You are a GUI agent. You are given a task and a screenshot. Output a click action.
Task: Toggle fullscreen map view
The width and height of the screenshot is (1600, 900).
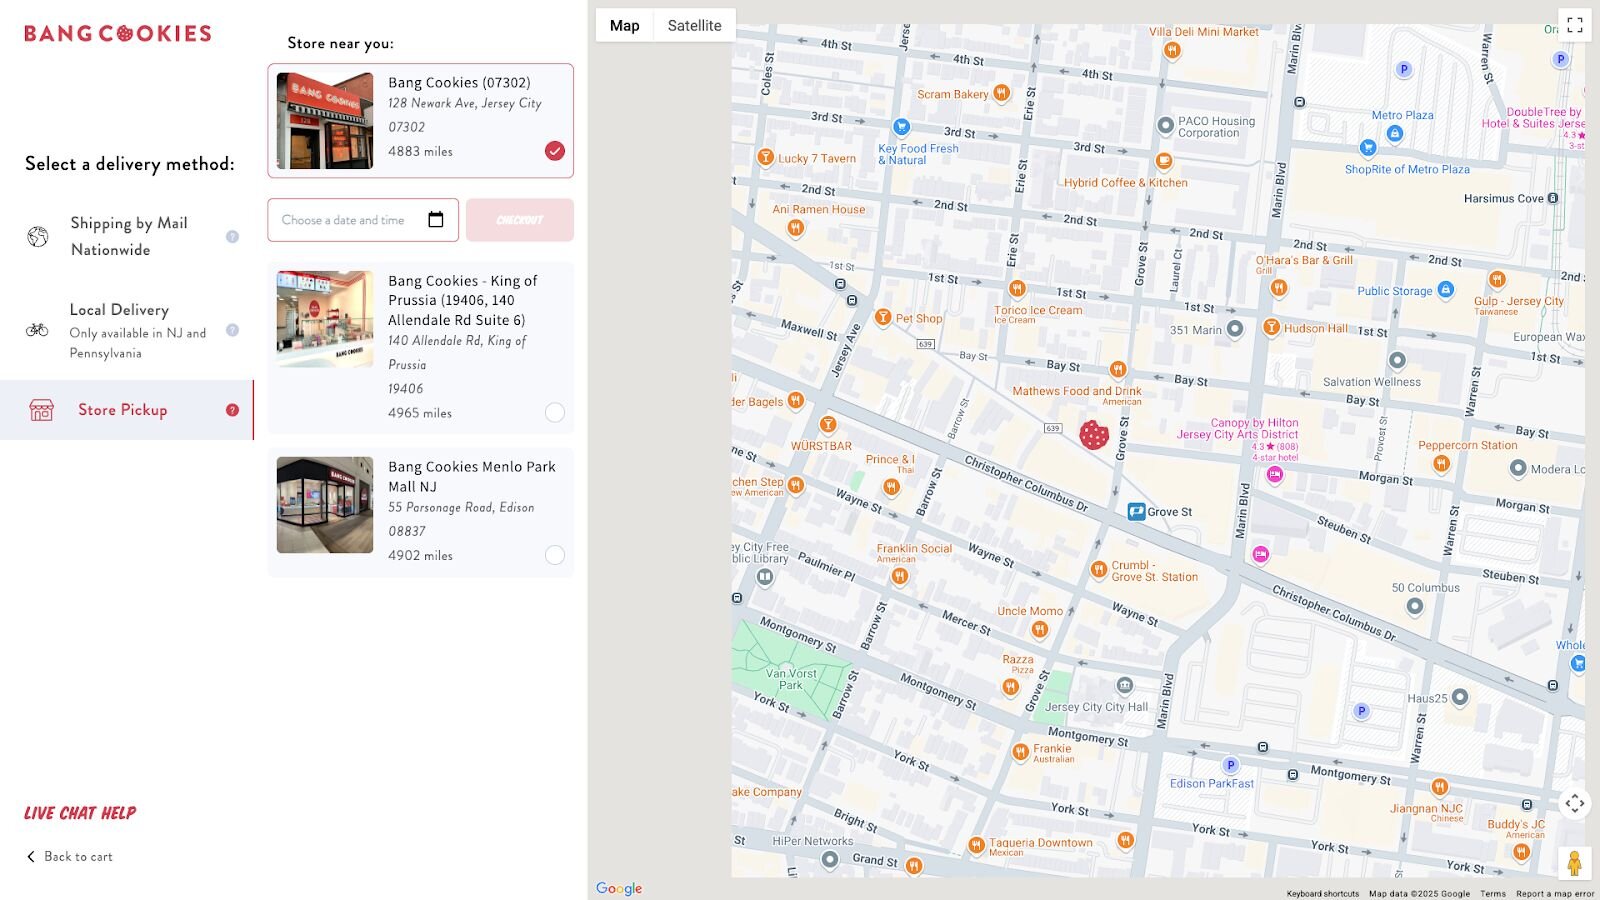click(1574, 25)
